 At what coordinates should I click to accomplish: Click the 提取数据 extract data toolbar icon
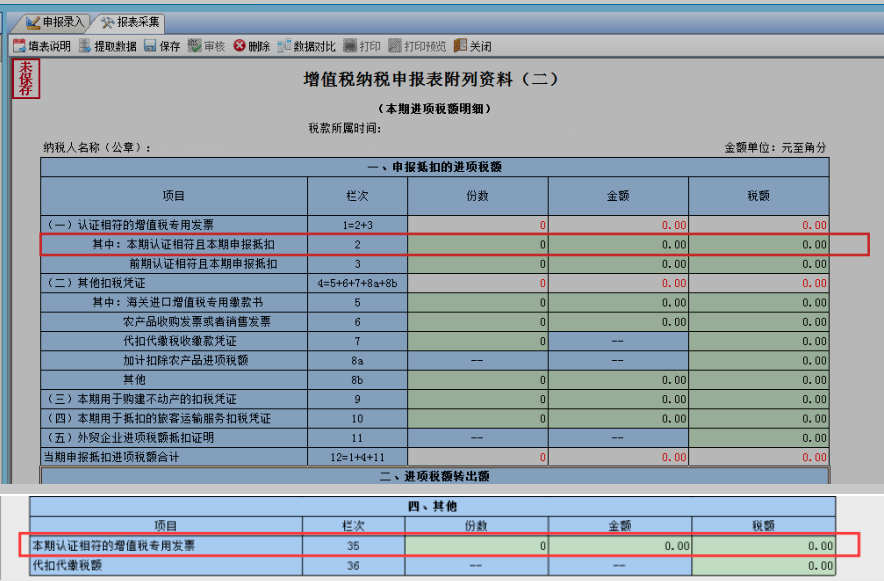click(85, 46)
